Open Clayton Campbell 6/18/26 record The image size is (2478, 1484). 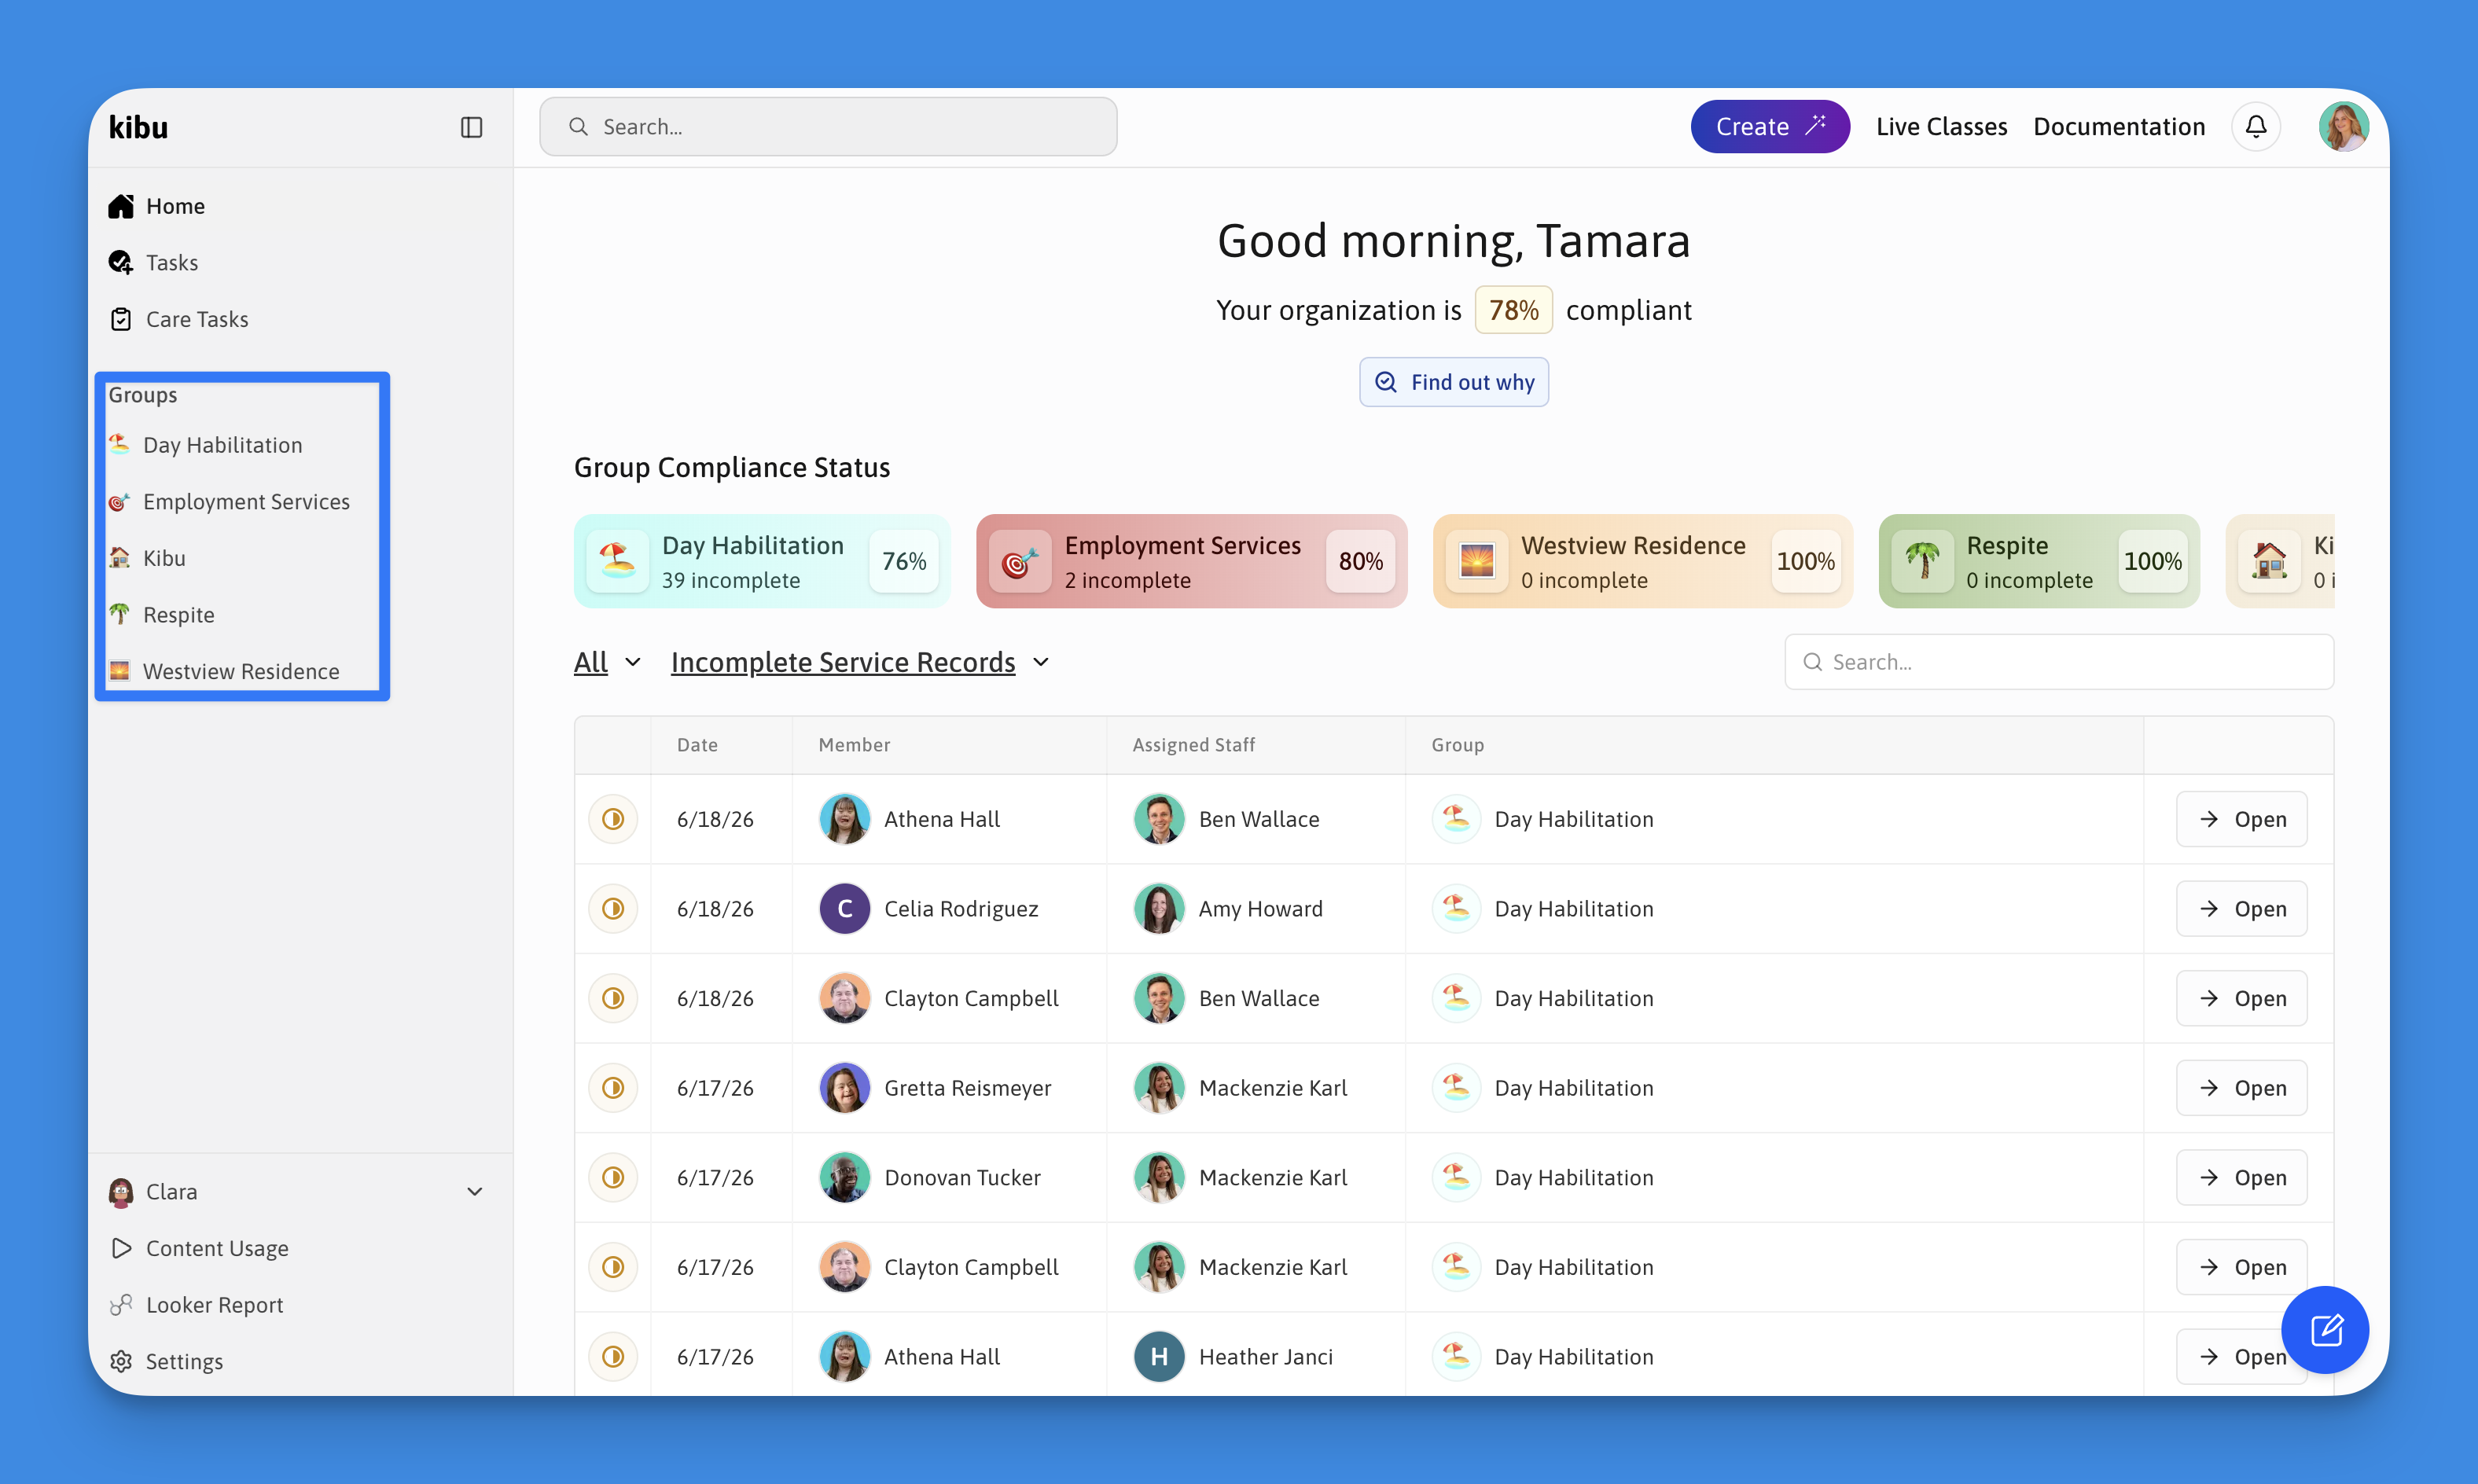(x=2241, y=998)
